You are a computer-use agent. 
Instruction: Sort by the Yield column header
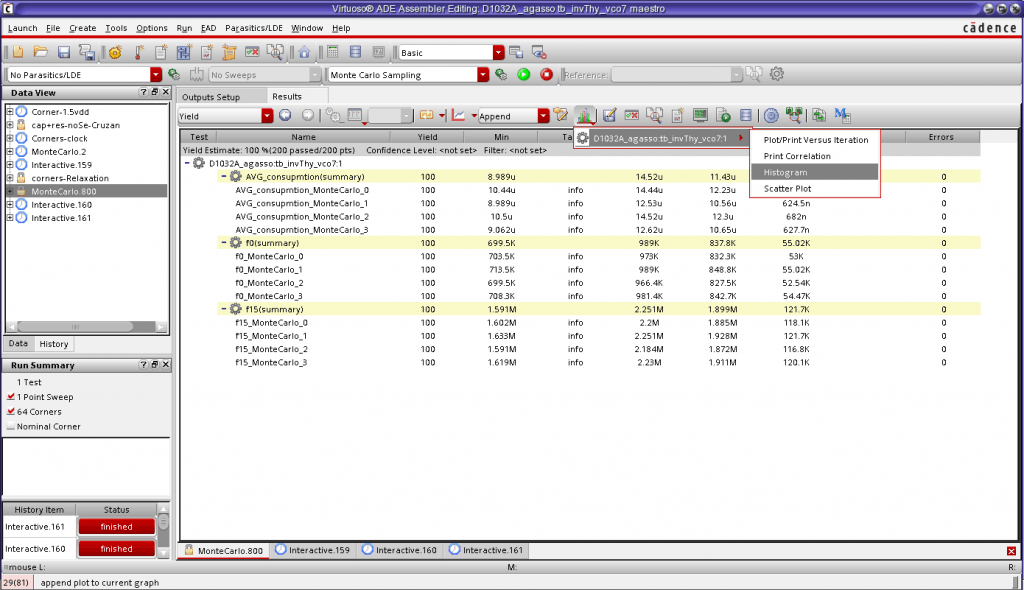(427, 137)
